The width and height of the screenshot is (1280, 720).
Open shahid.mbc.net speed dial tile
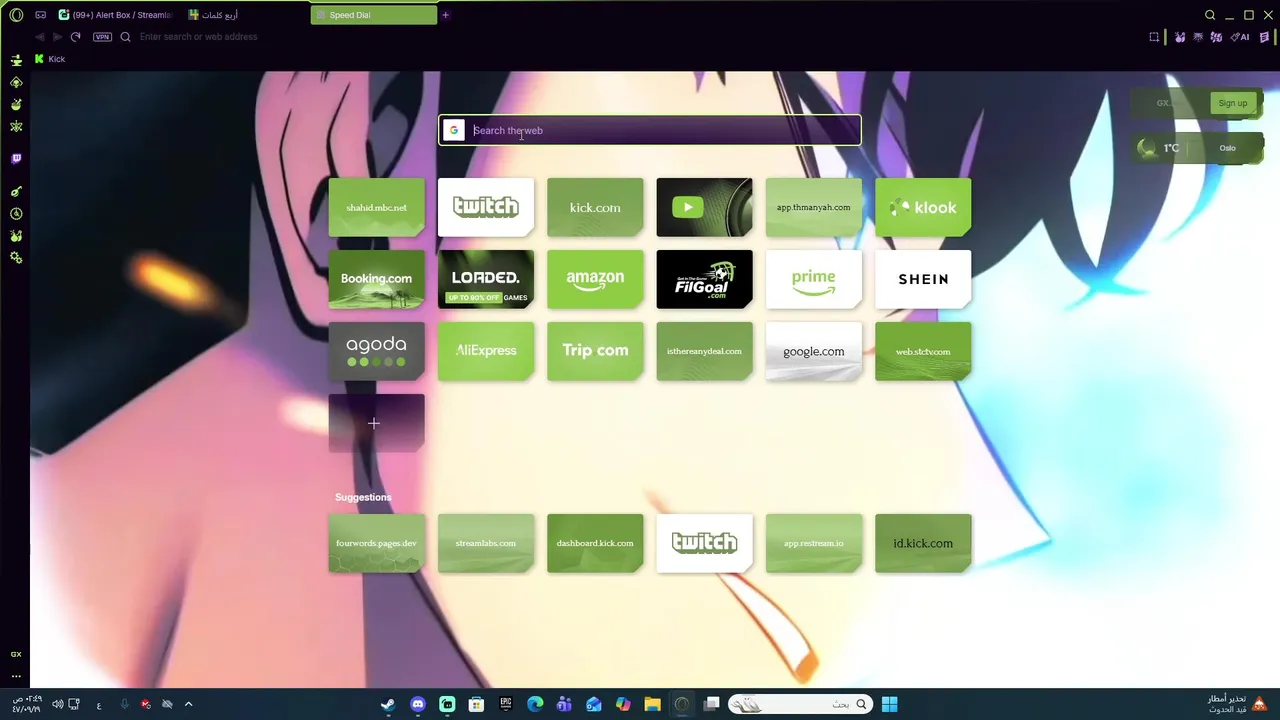[x=376, y=207]
